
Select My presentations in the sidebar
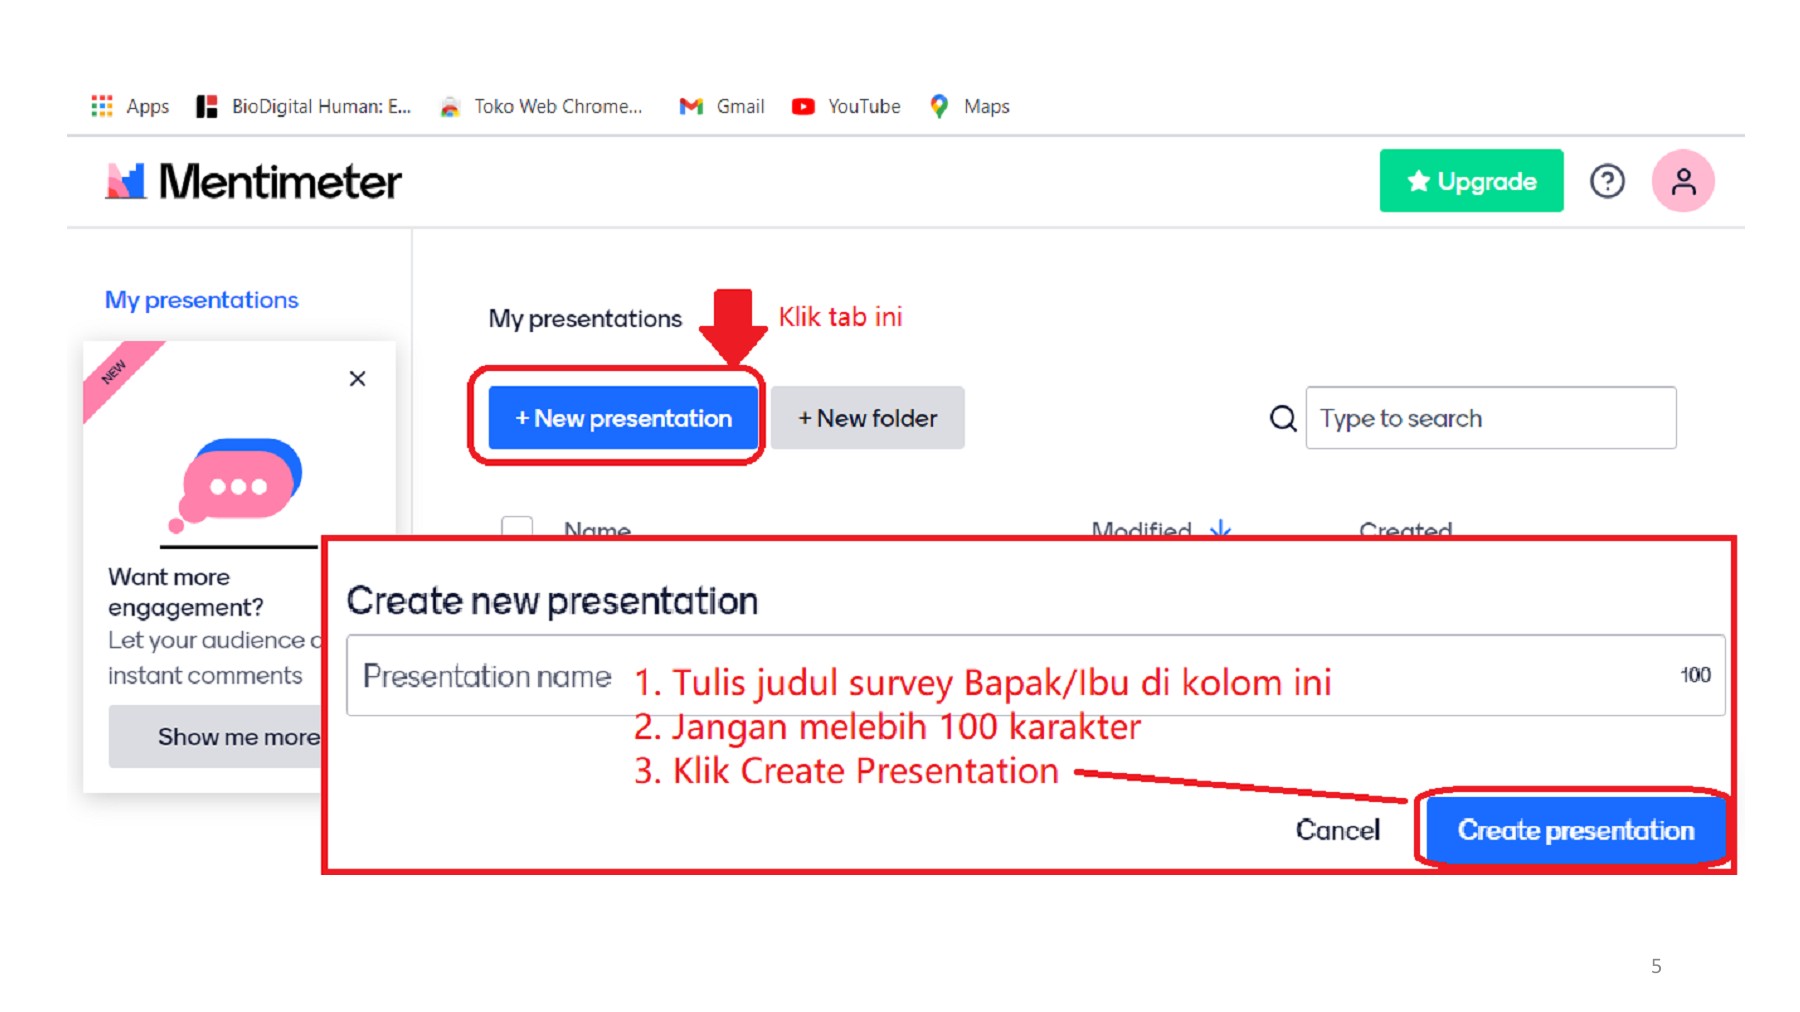coord(201,300)
